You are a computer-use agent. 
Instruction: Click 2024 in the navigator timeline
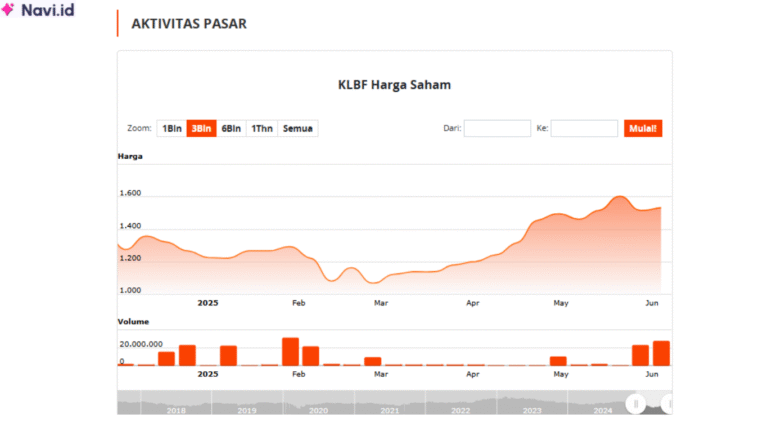(603, 410)
